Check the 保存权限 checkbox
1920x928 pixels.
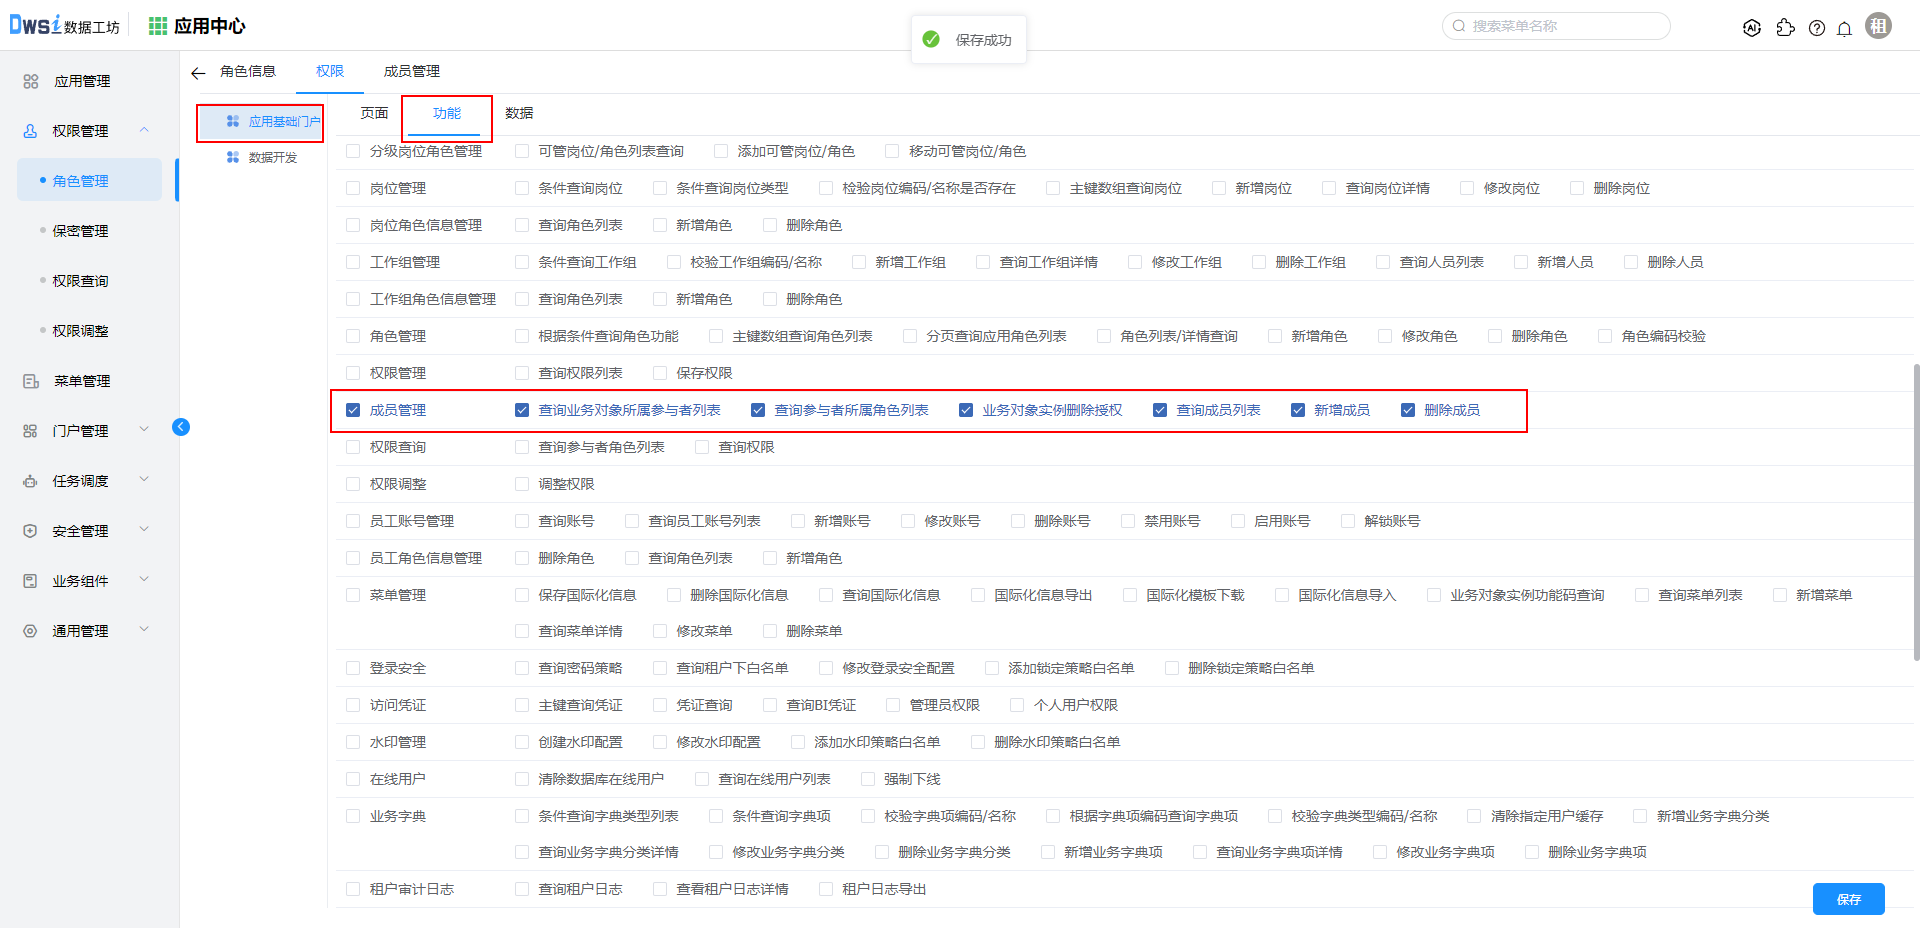tap(660, 373)
